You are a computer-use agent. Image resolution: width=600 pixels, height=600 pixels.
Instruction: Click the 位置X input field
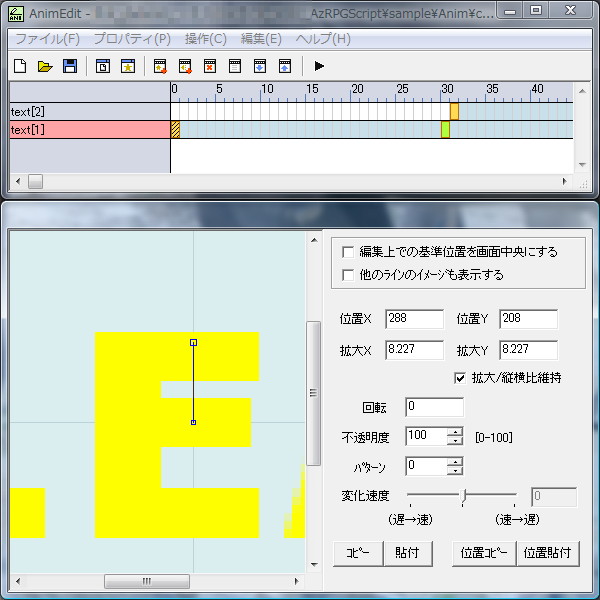coord(414,319)
